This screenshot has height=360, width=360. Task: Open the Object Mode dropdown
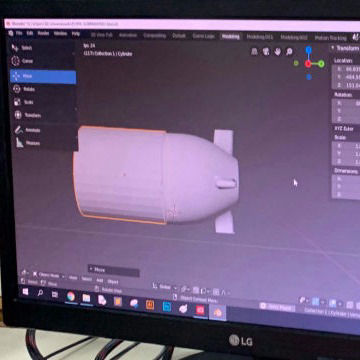(49, 275)
